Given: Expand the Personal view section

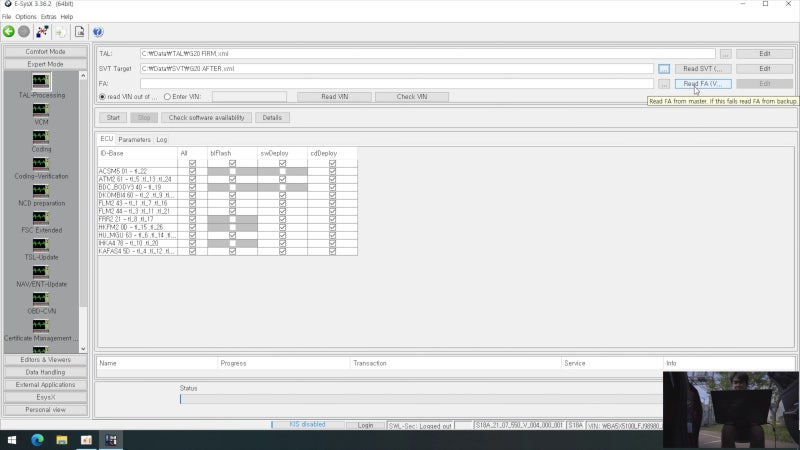Looking at the screenshot, I should click(45, 410).
